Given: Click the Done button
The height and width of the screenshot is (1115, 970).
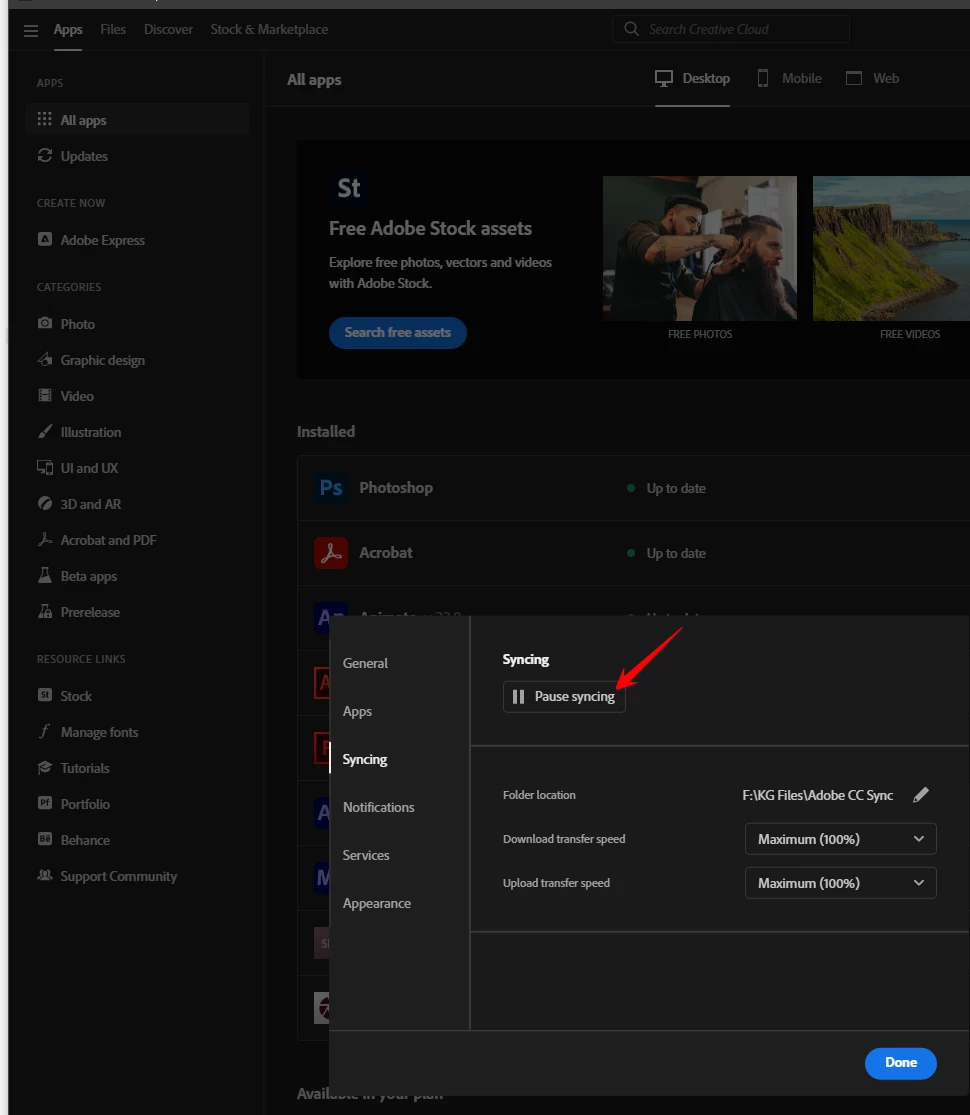Looking at the screenshot, I should (x=900, y=1063).
